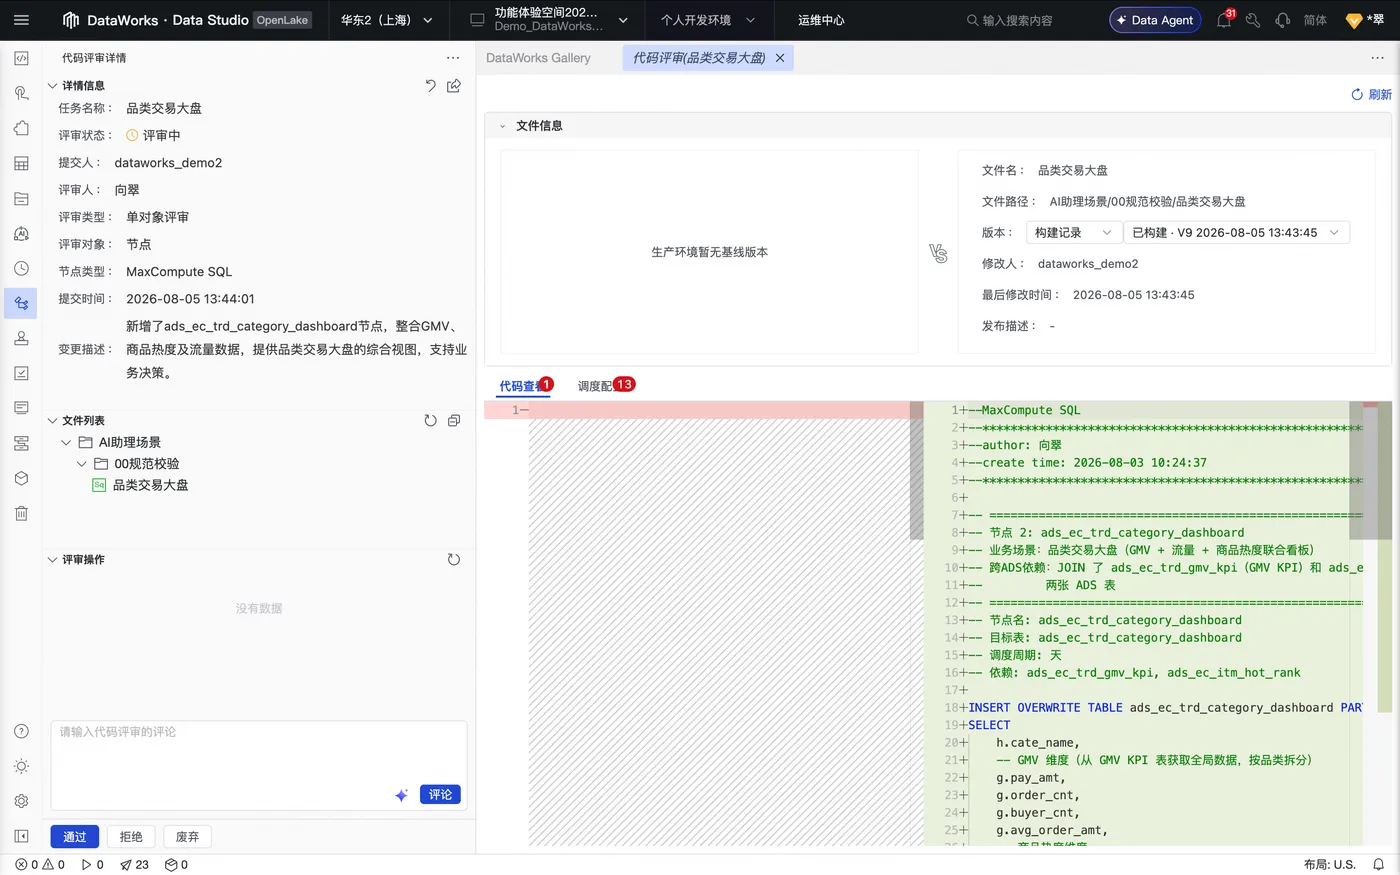The height and width of the screenshot is (875, 1400).
Task: Click the 拒绝 reject button
Action: [131, 837]
